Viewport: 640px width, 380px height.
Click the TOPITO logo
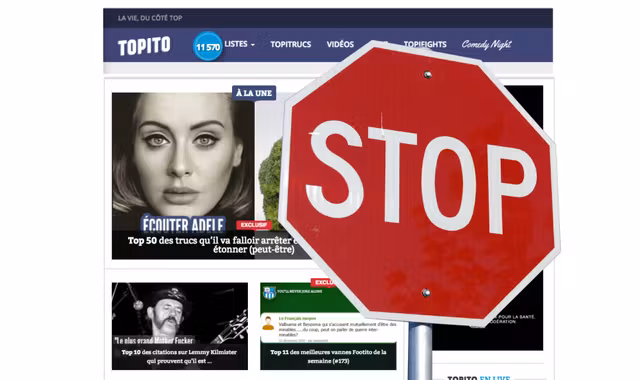click(x=144, y=46)
